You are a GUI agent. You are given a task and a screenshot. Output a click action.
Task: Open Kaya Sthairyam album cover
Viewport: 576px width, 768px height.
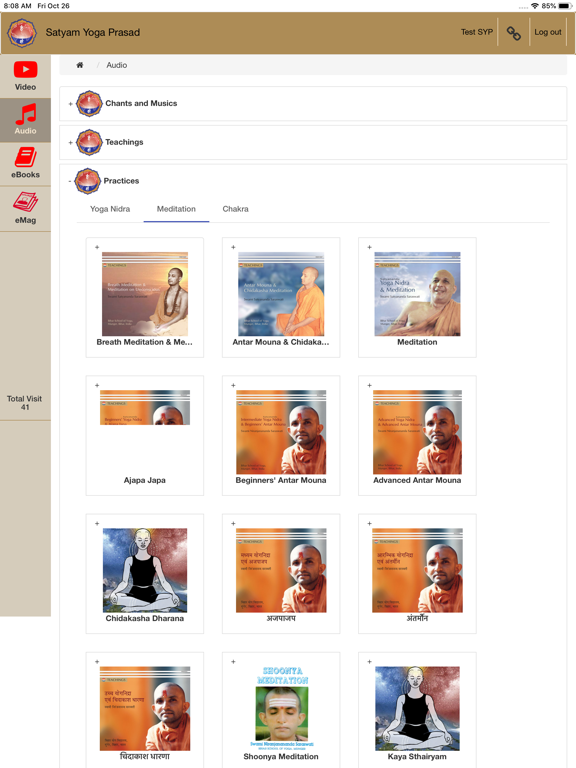[x=417, y=708]
